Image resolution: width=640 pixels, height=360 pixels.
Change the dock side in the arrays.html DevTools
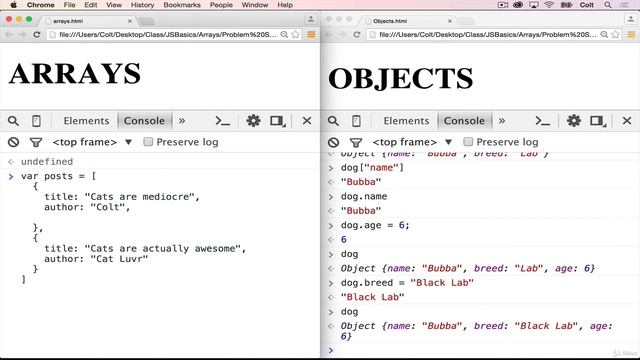278,121
